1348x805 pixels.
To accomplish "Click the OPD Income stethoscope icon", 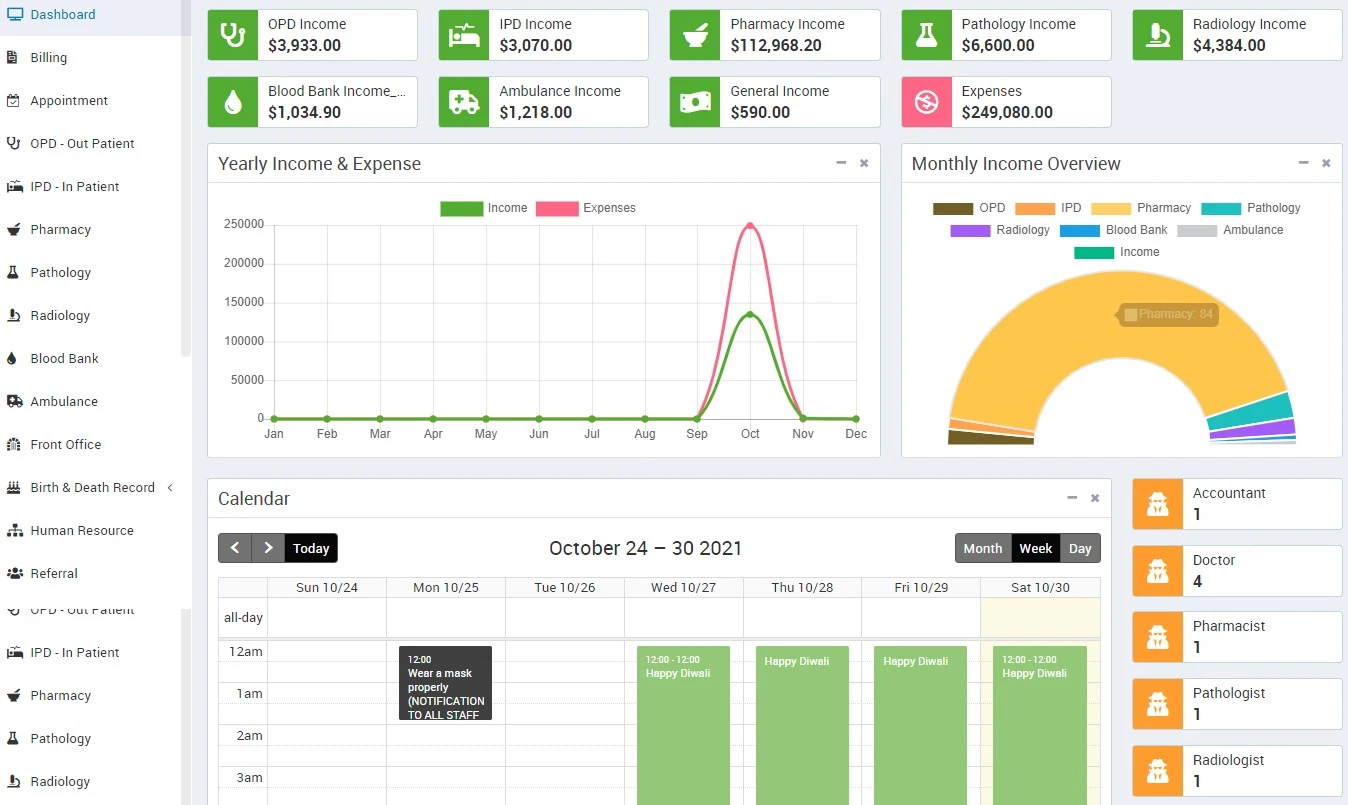I will coord(233,35).
